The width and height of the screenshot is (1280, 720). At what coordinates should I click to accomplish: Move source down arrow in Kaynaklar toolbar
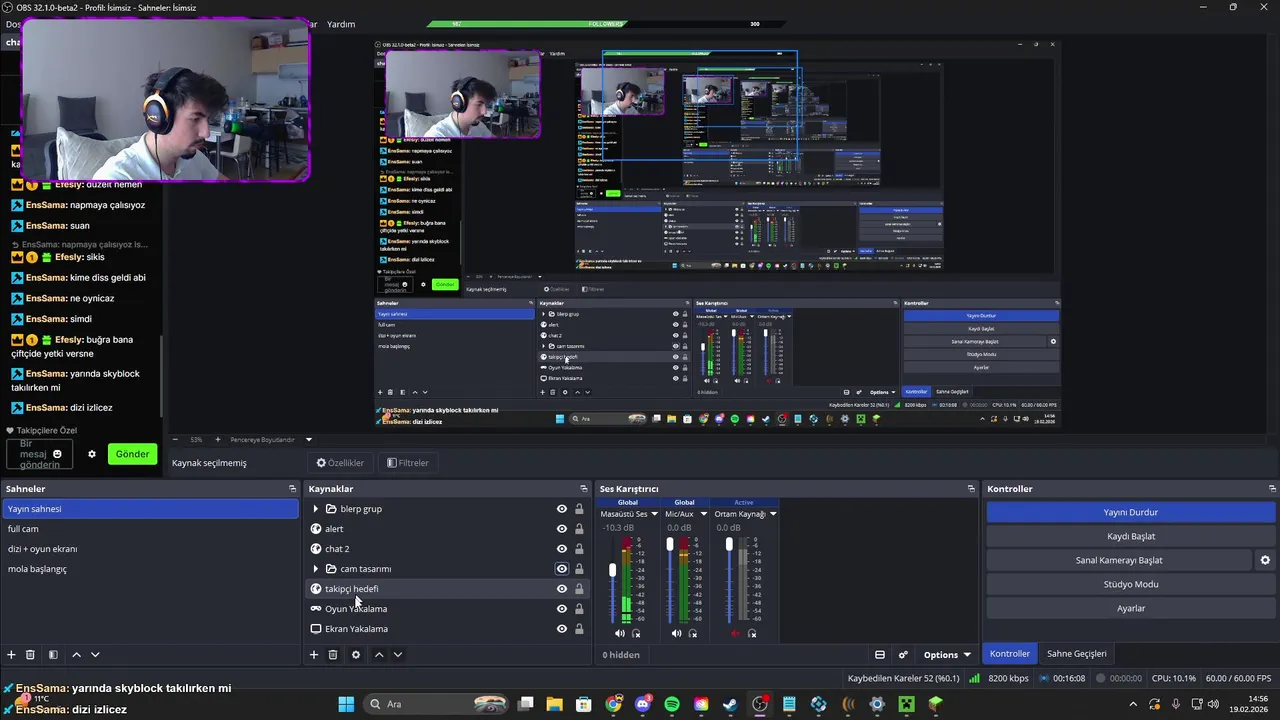click(397, 655)
